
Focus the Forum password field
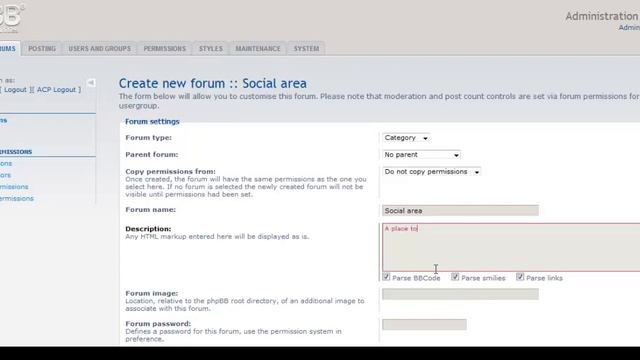(424, 324)
